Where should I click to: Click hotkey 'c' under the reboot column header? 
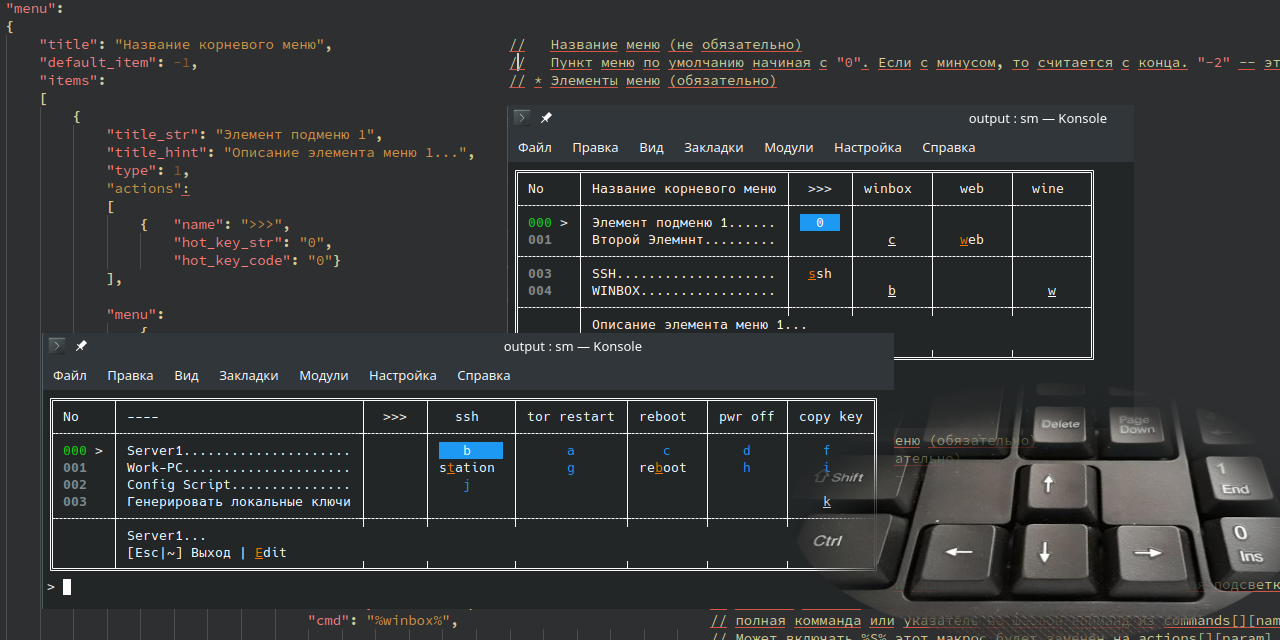pos(667,451)
